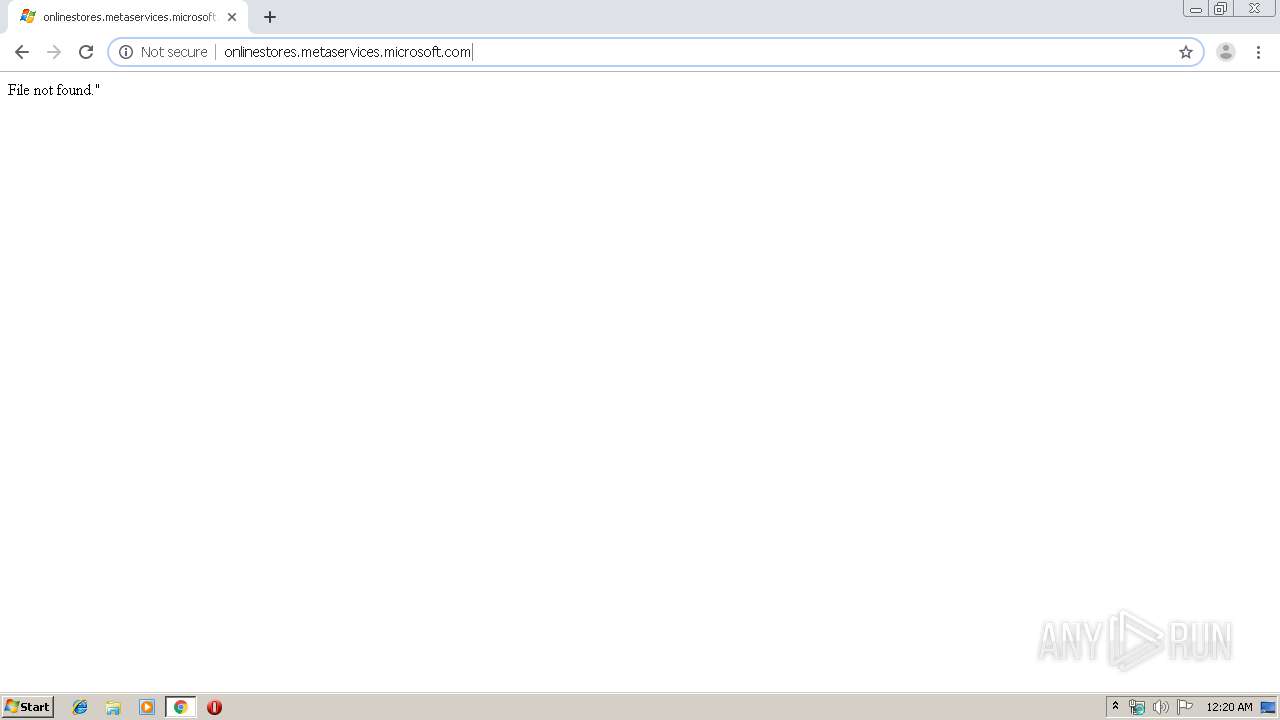Open the media player taskbar icon

(147, 707)
